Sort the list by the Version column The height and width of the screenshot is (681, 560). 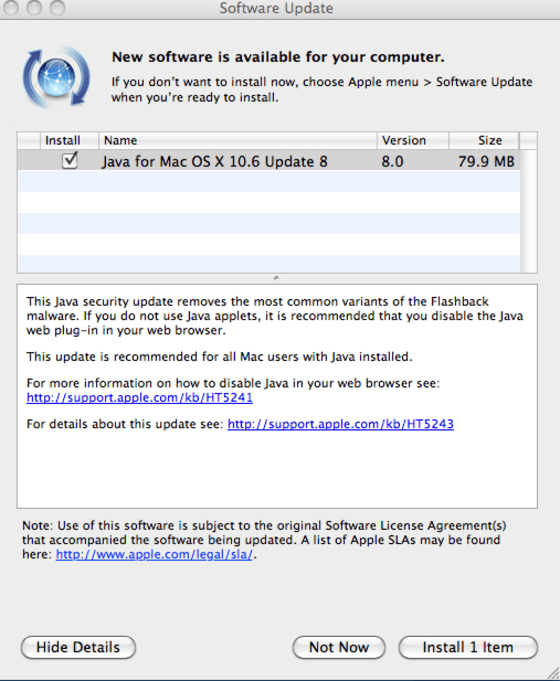click(x=413, y=140)
